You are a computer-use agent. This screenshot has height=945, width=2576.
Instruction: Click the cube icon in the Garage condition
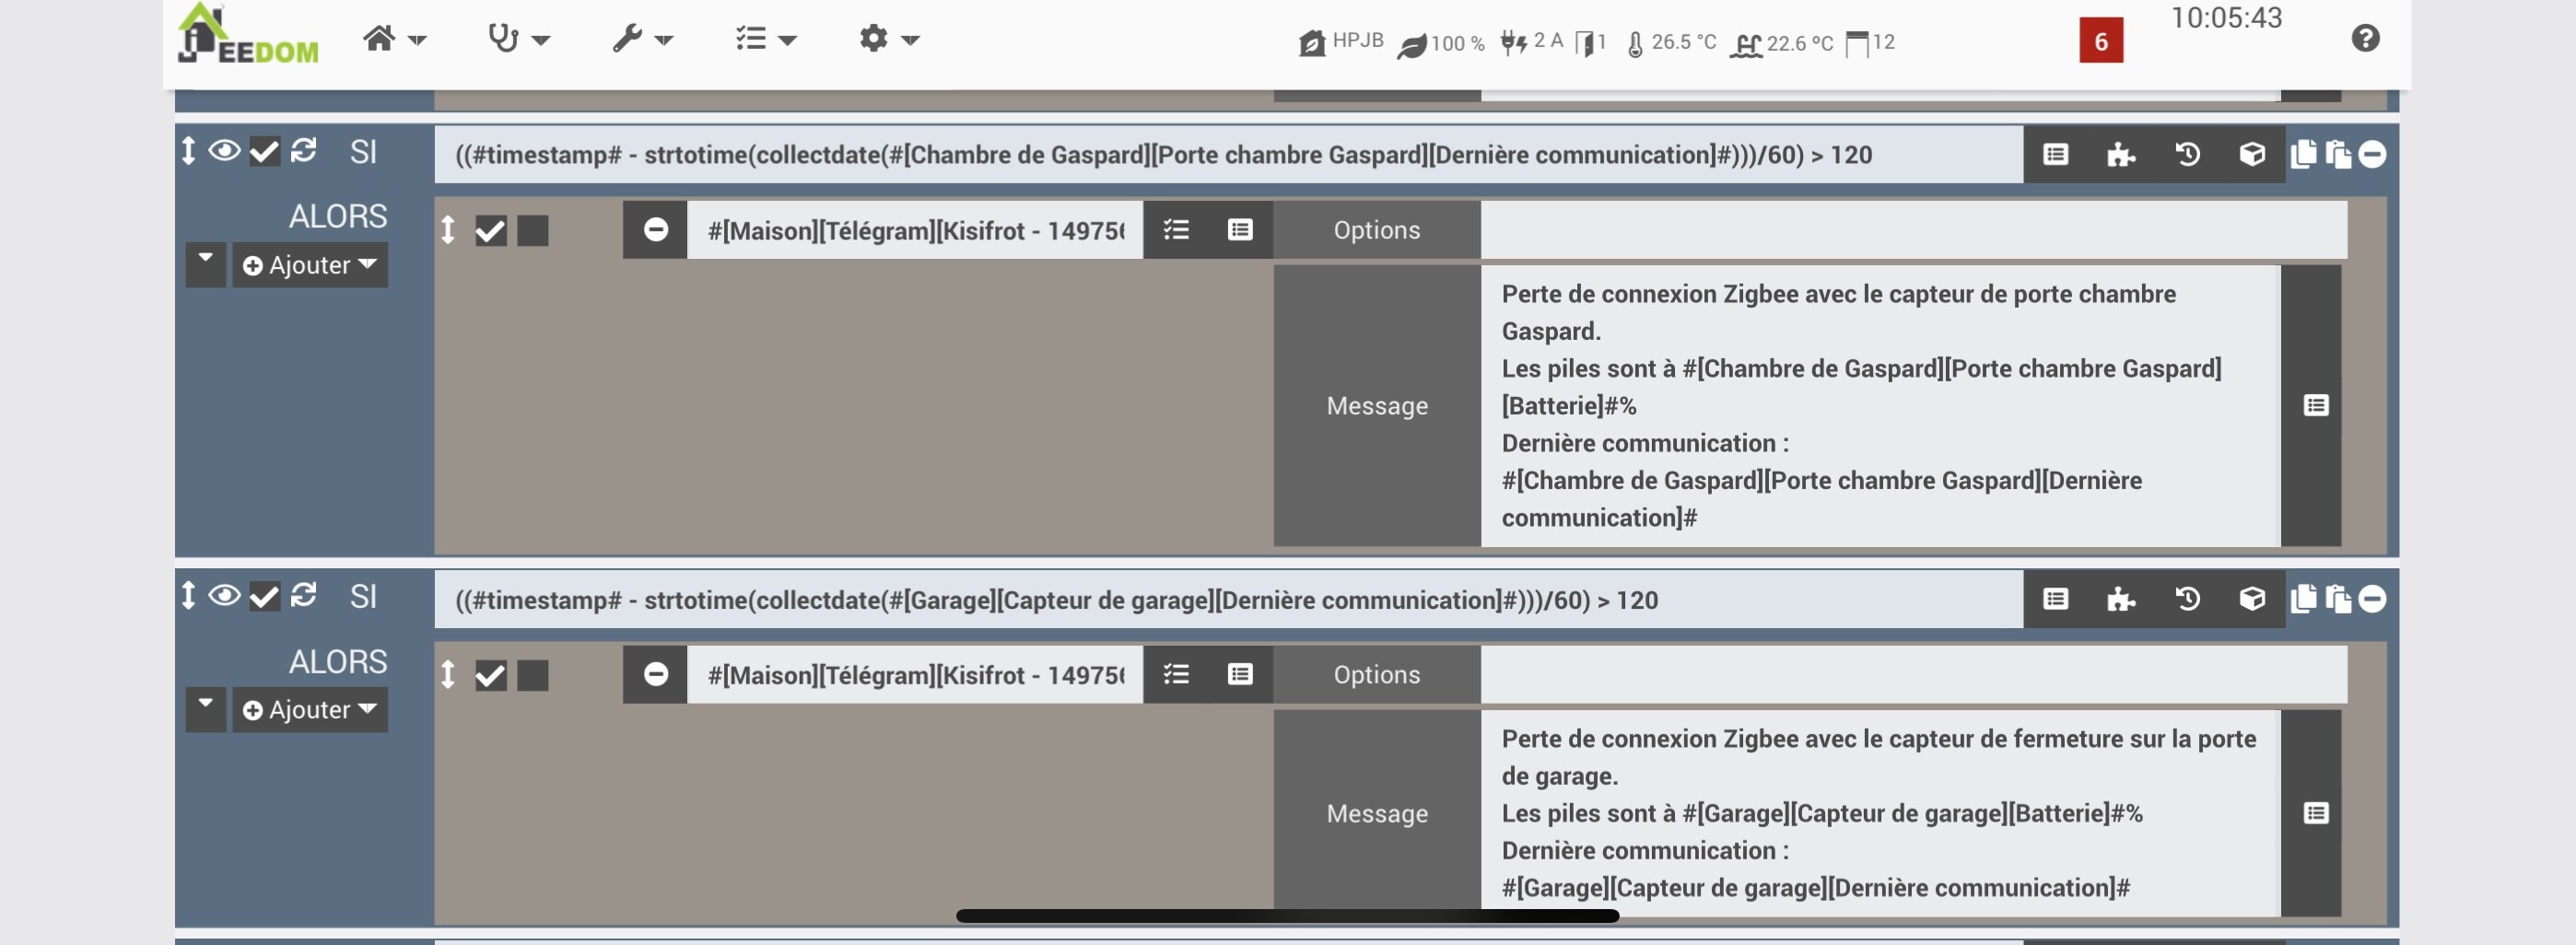pyautogui.click(x=2252, y=600)
